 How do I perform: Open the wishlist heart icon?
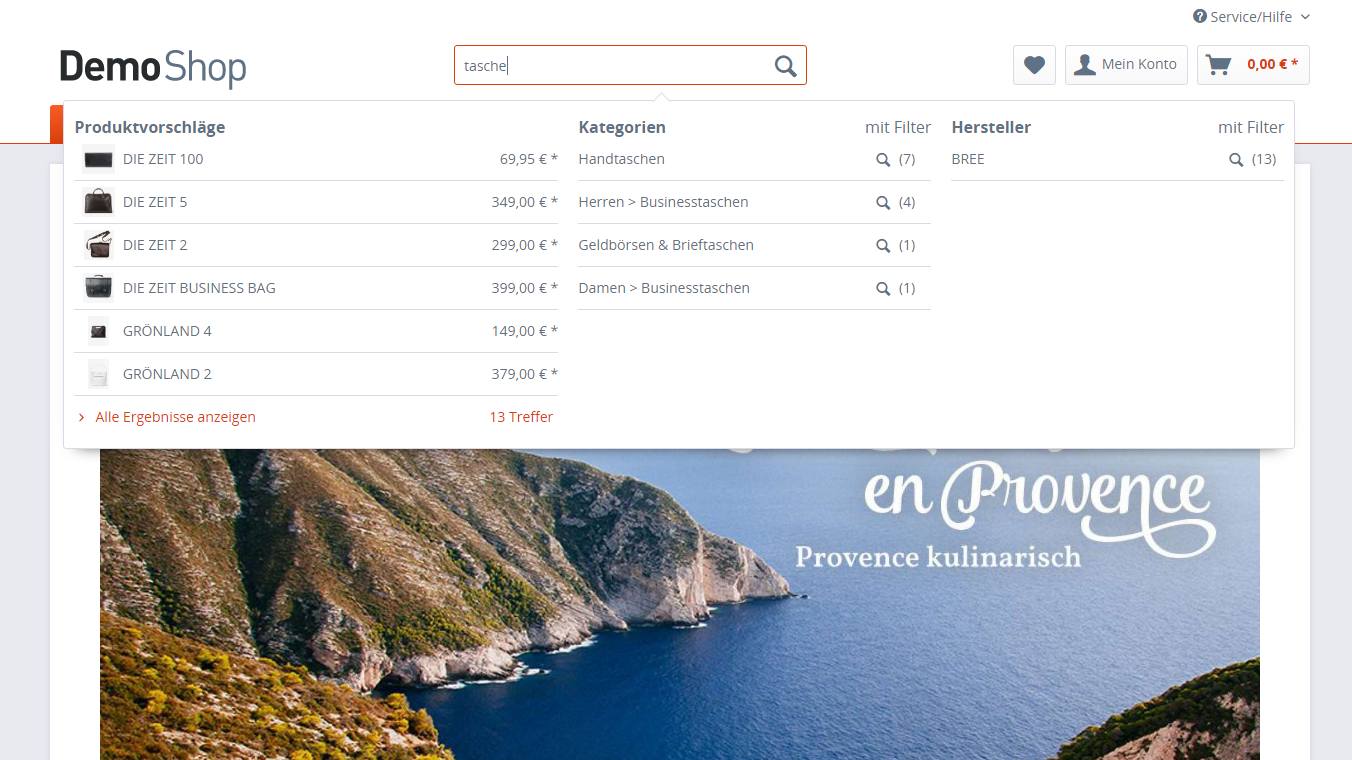[x=1034, y=65]
